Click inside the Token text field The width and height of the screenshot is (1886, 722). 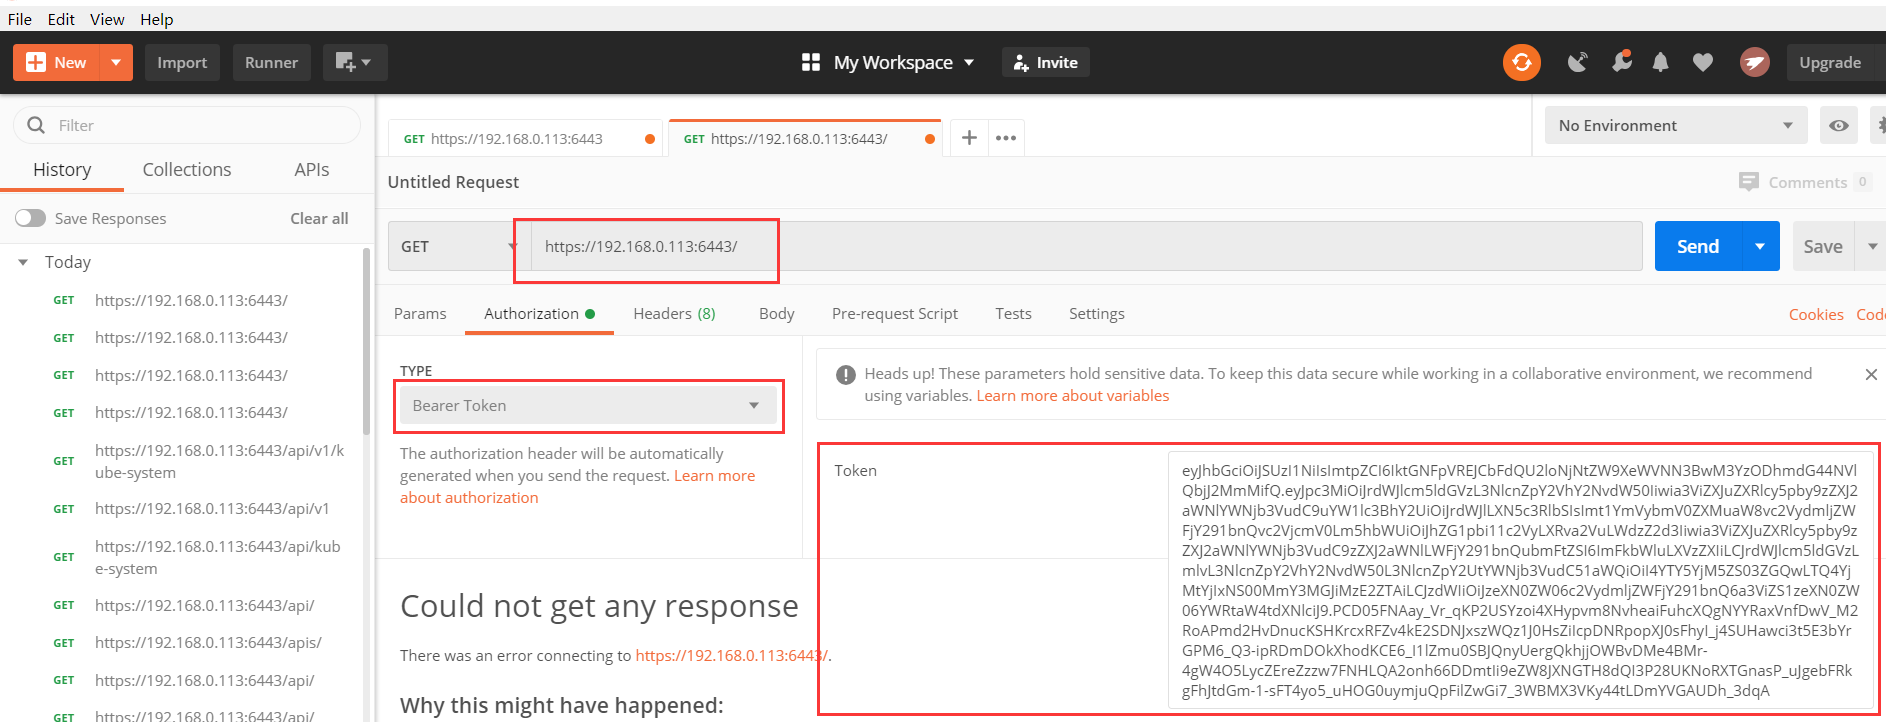point(1520,580)
